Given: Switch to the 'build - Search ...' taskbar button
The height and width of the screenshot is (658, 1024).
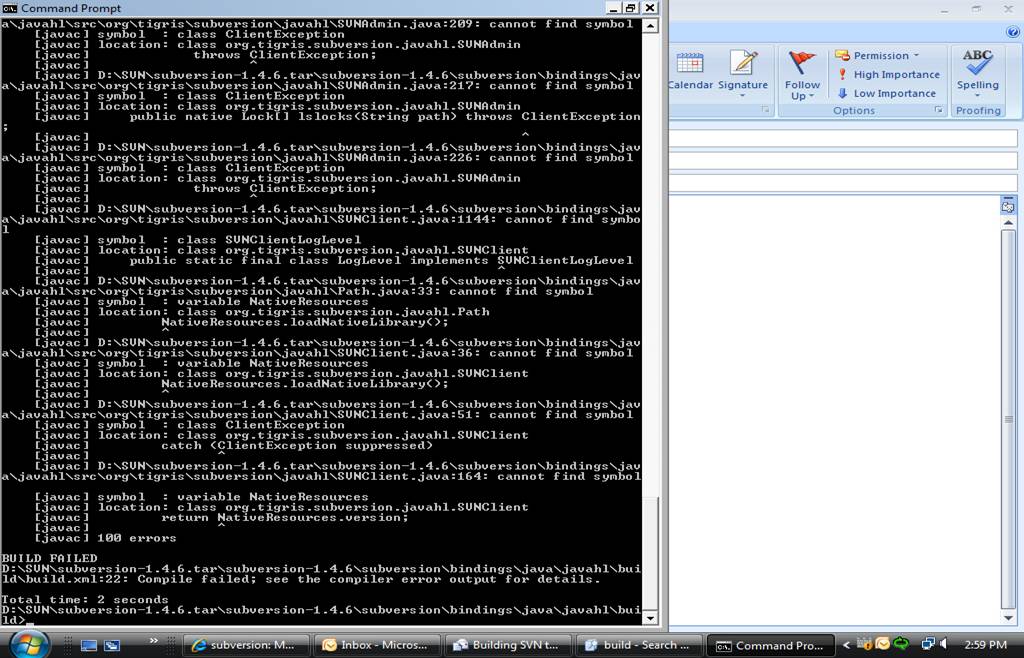Looking at the screenshot, I should (639, 645).
